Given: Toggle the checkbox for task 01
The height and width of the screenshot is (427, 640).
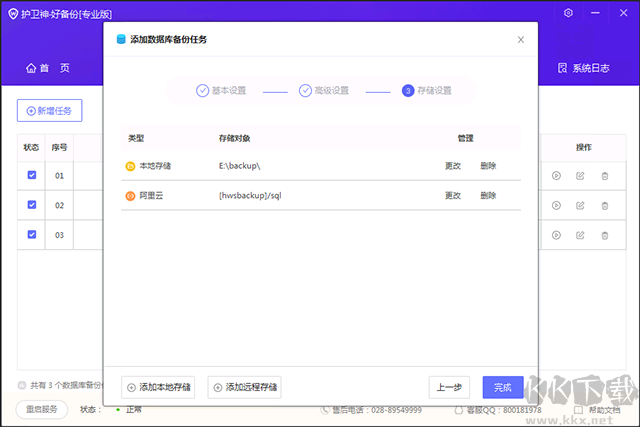Looking at the screenshot, I should coord(31,175).
